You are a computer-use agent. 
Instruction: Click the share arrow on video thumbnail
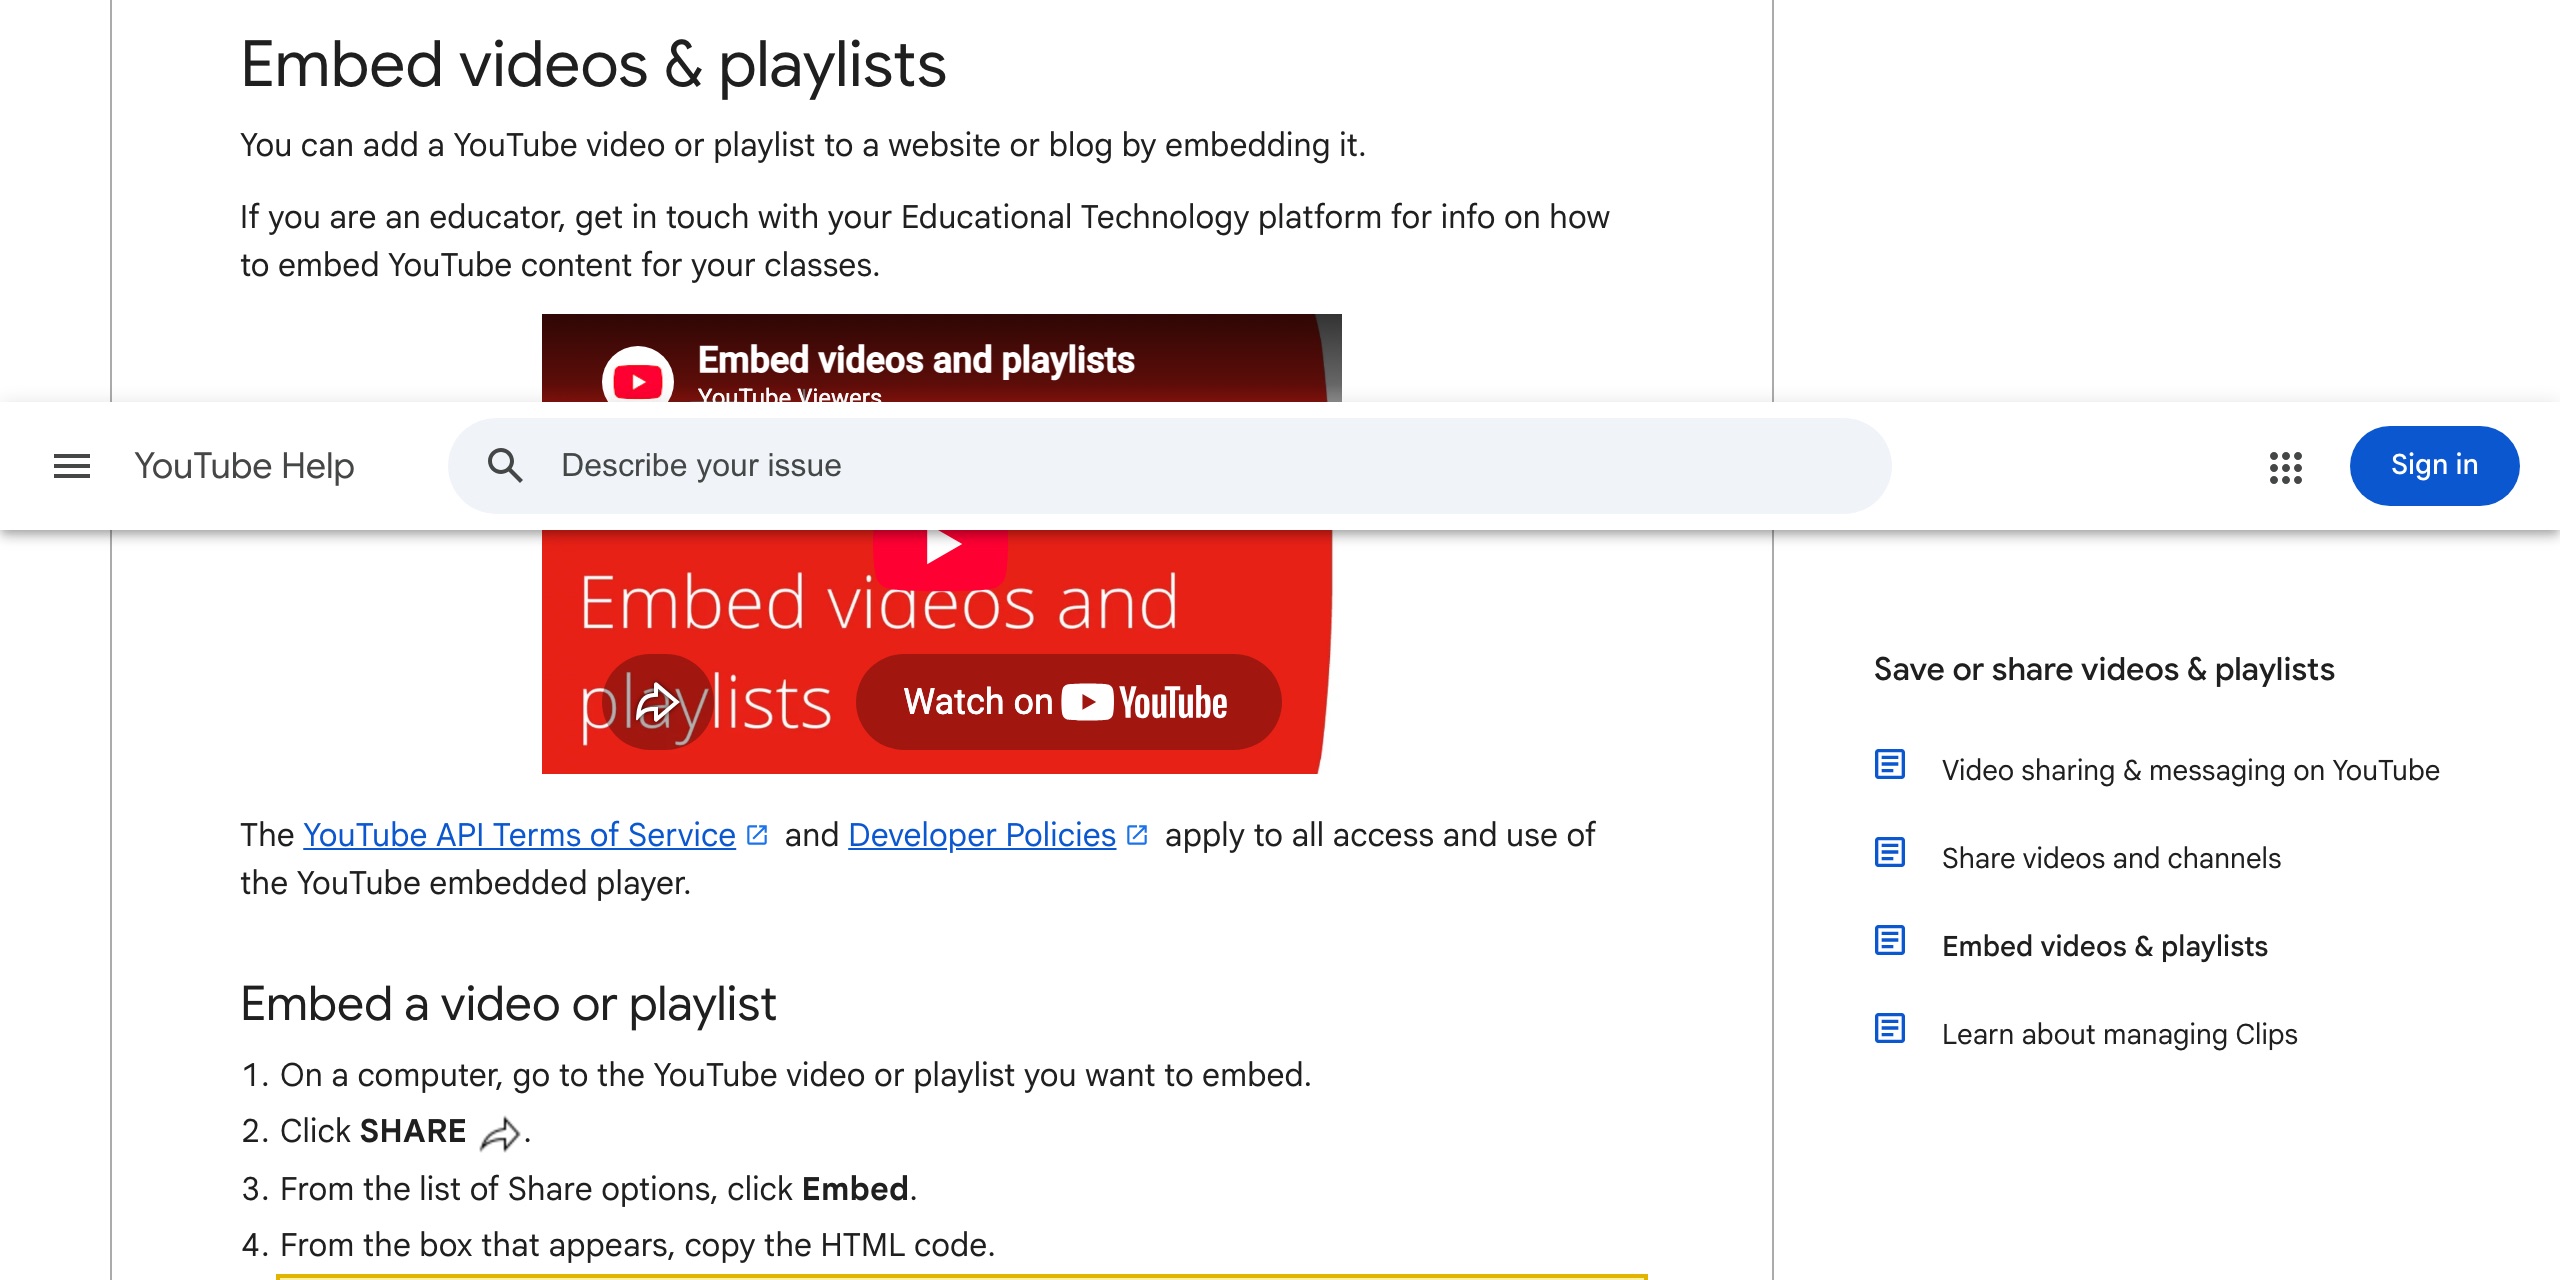(x=657, y=702)
